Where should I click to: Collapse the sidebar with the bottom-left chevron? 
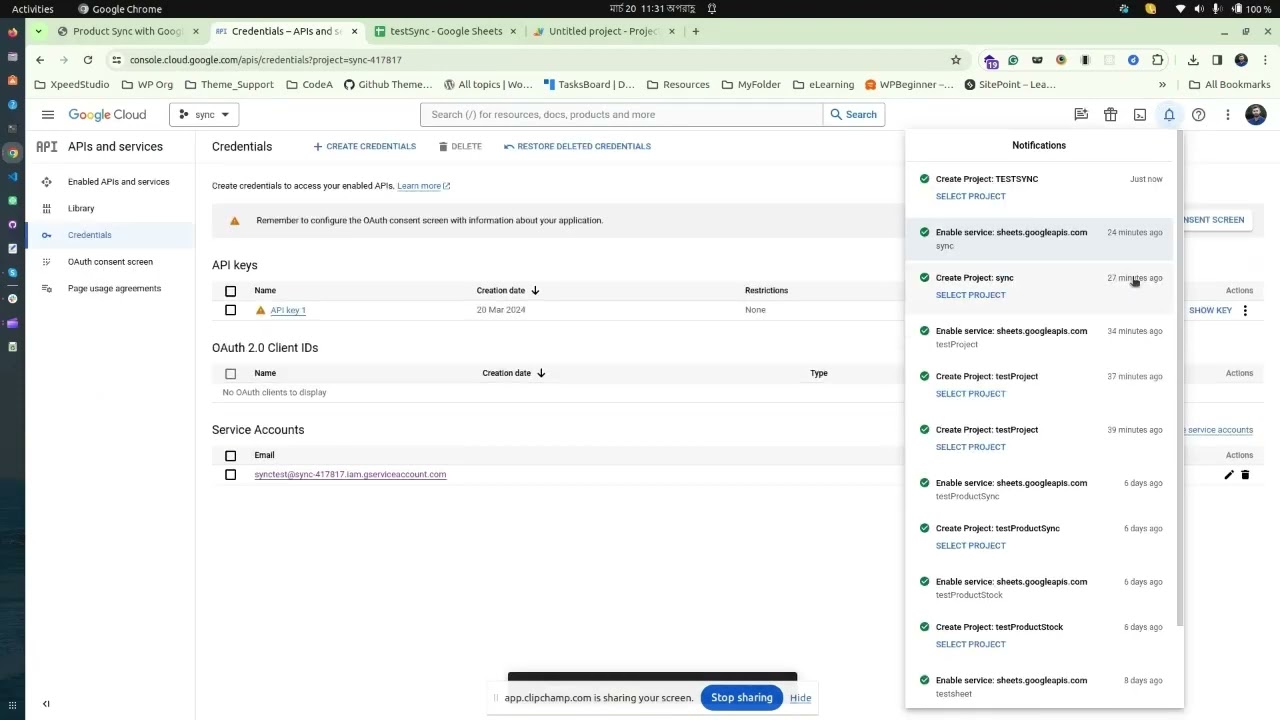[x=46, y=704]
